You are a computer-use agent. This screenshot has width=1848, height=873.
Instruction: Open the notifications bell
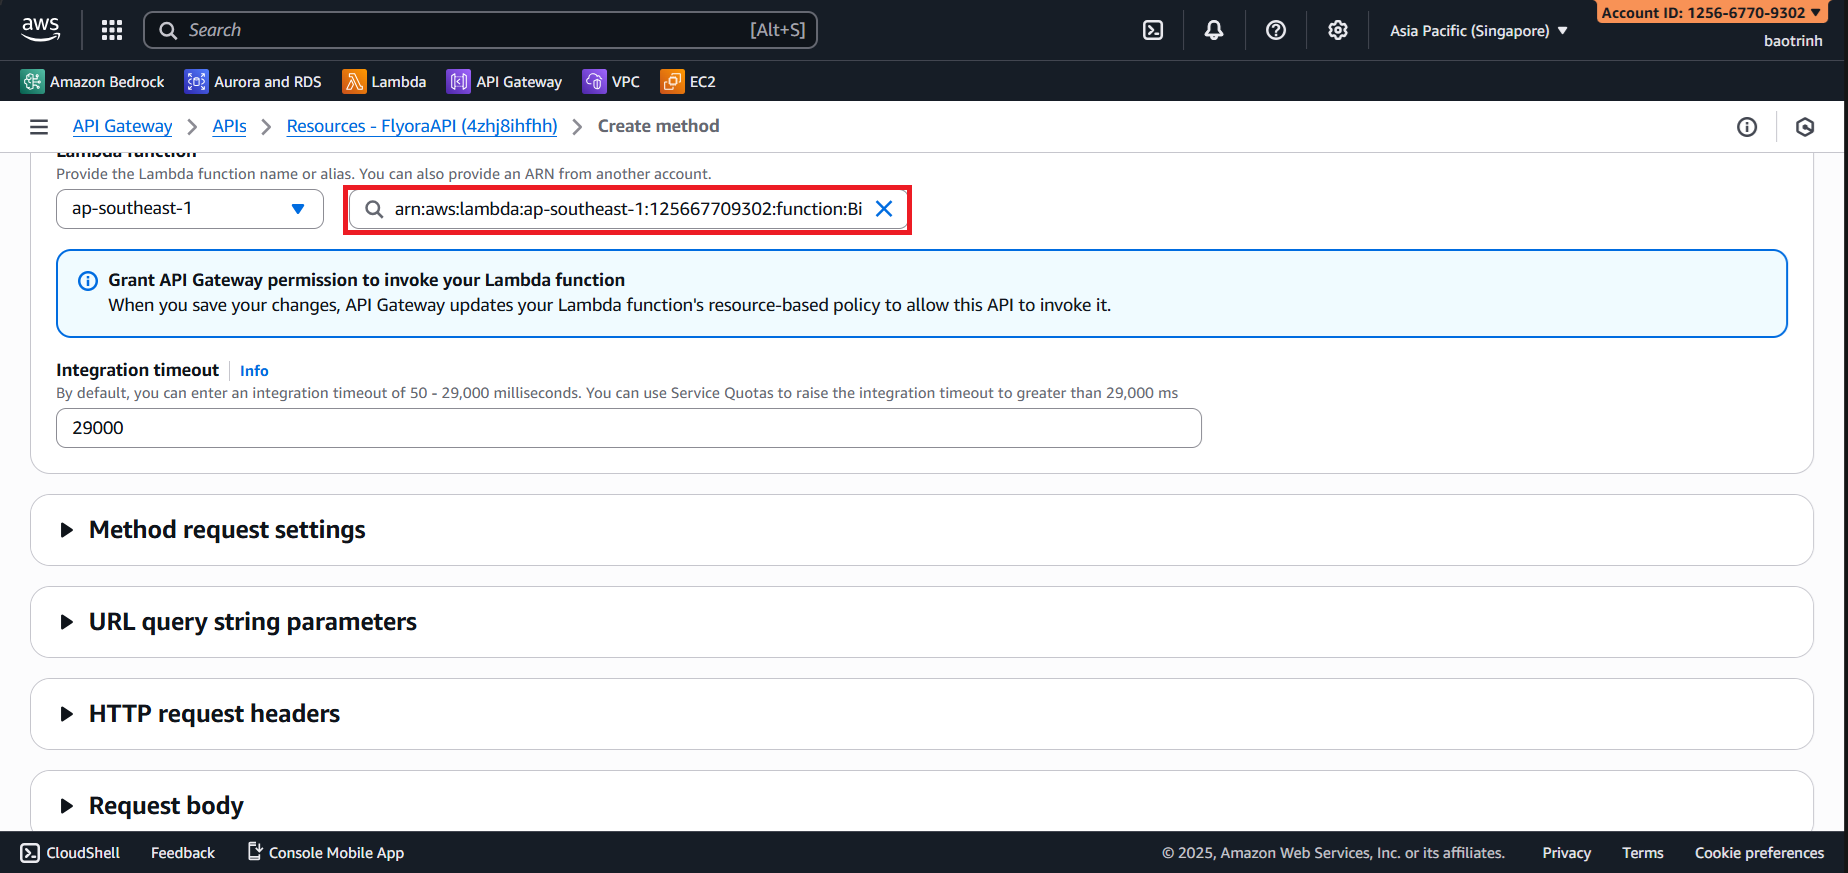tap(1214, 30)
